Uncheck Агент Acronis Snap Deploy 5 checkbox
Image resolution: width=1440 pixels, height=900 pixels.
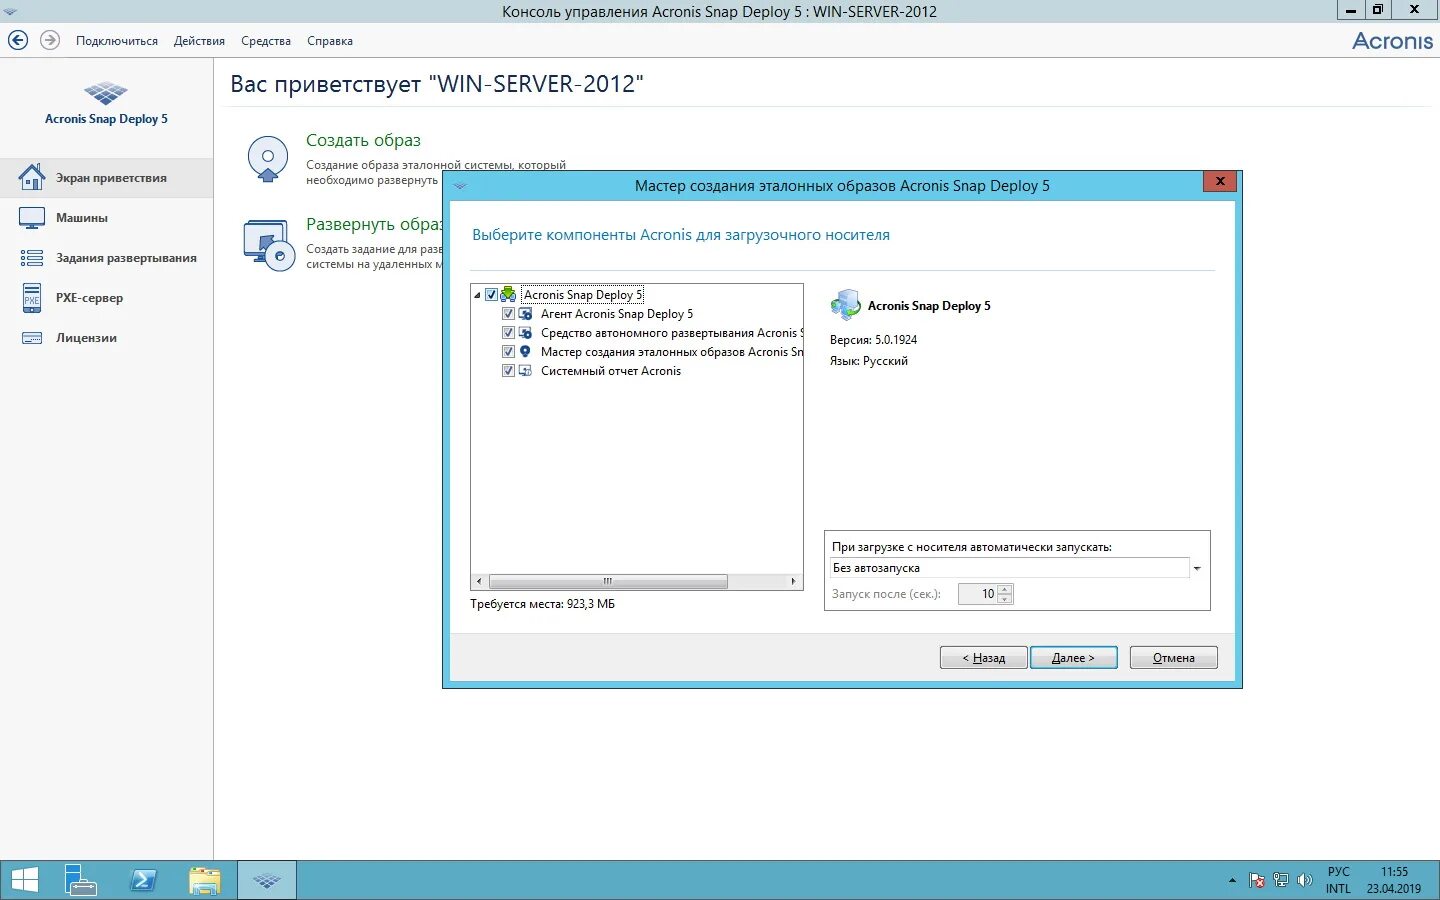(508, 313)
